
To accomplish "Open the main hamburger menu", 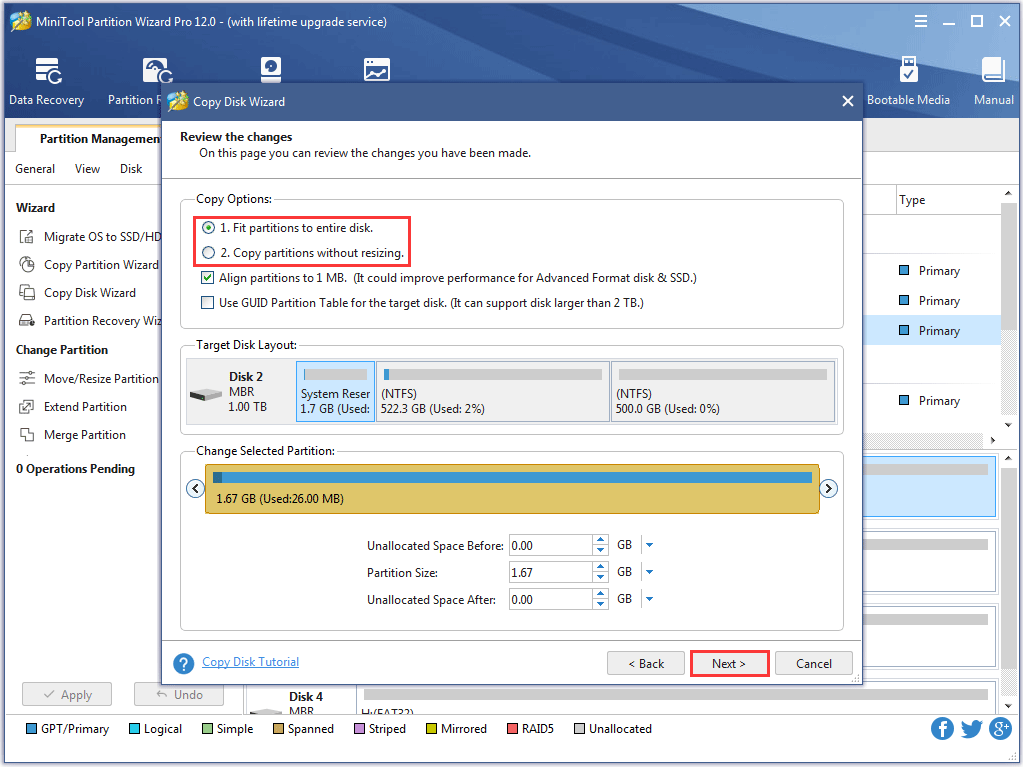I will click(x=921, y=22).
